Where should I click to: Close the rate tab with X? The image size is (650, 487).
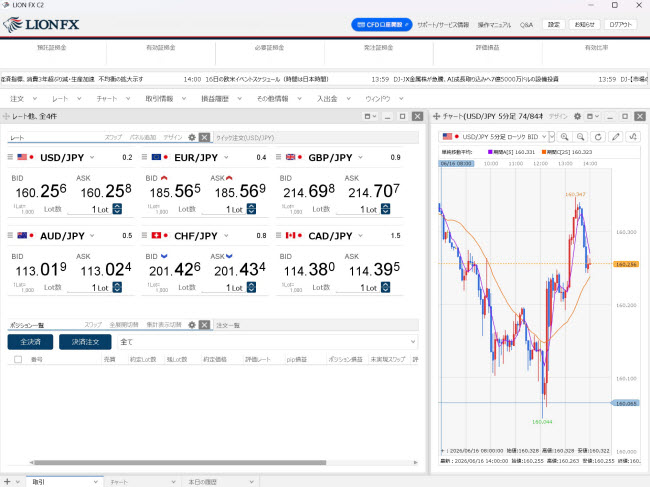204,137
